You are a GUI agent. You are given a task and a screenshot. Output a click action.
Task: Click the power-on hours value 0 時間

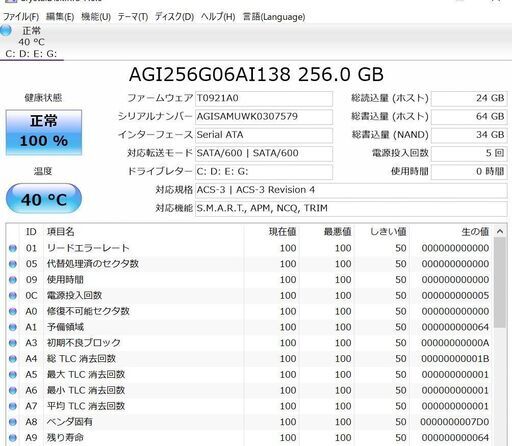click(469, 172)
